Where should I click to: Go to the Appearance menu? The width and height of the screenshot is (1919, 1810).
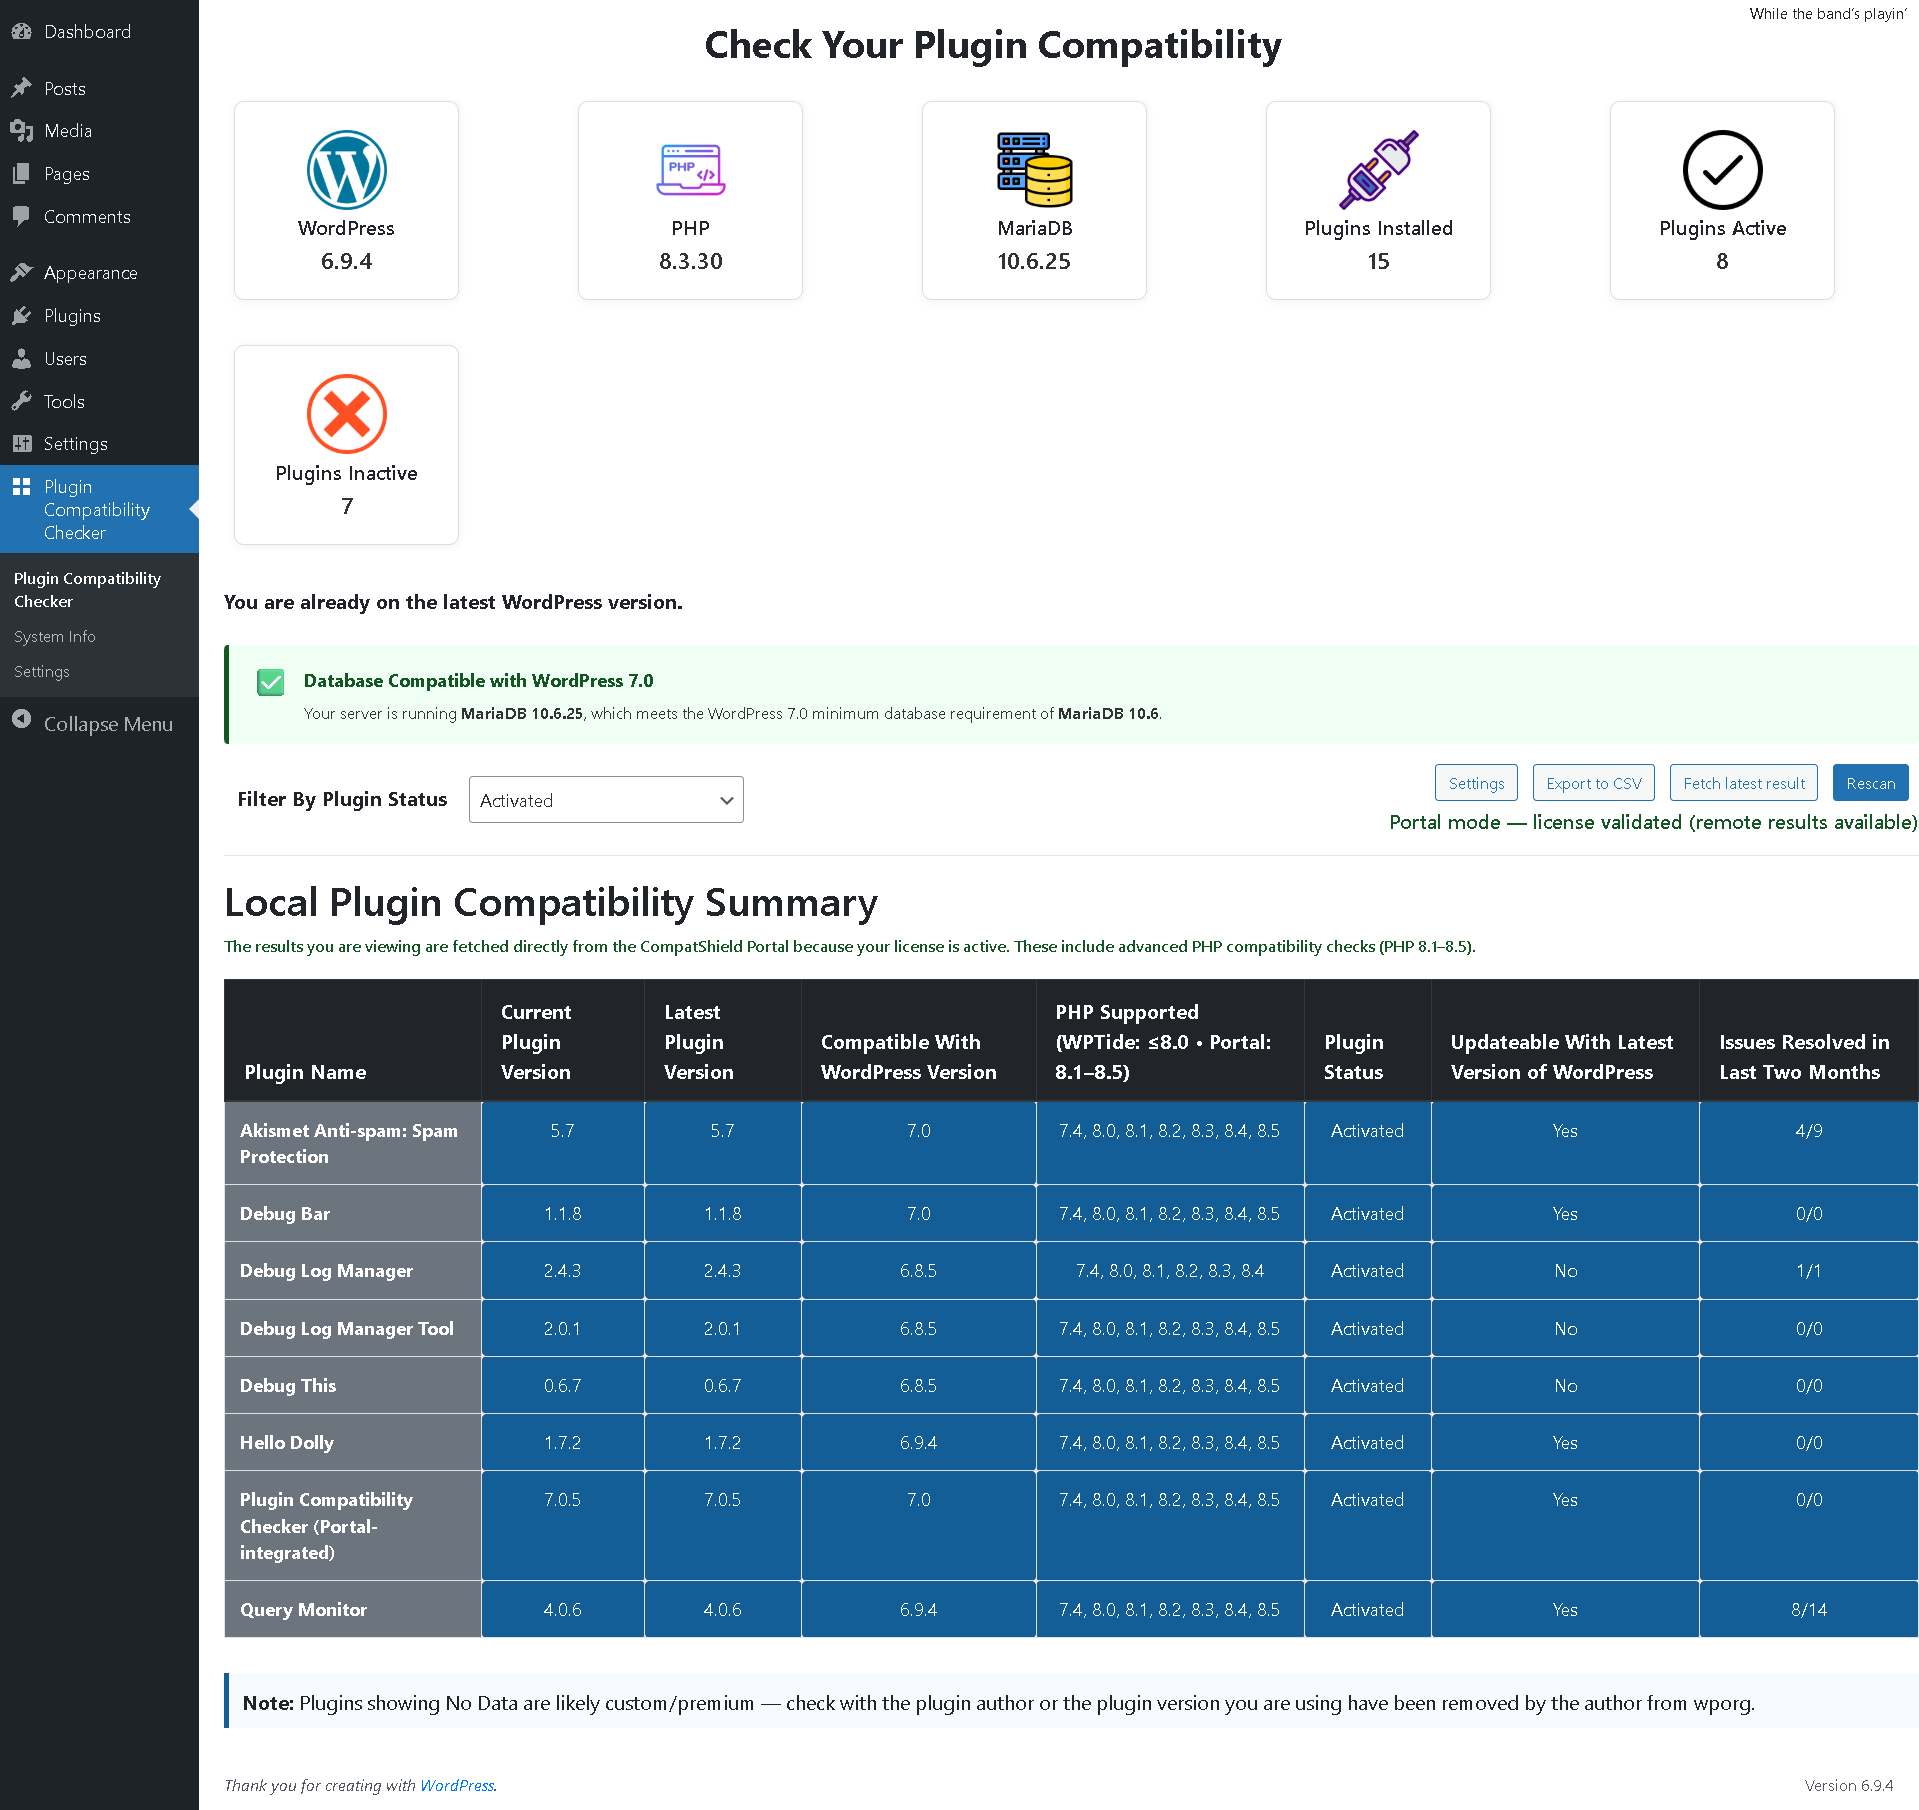(90, 273)
